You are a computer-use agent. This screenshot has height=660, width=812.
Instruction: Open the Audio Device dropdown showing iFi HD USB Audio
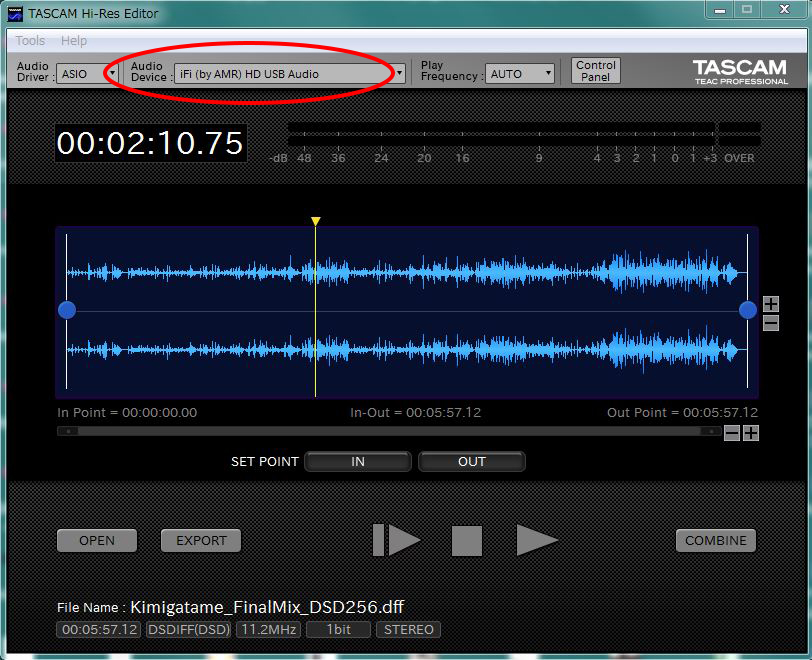(x=397, y=72)
